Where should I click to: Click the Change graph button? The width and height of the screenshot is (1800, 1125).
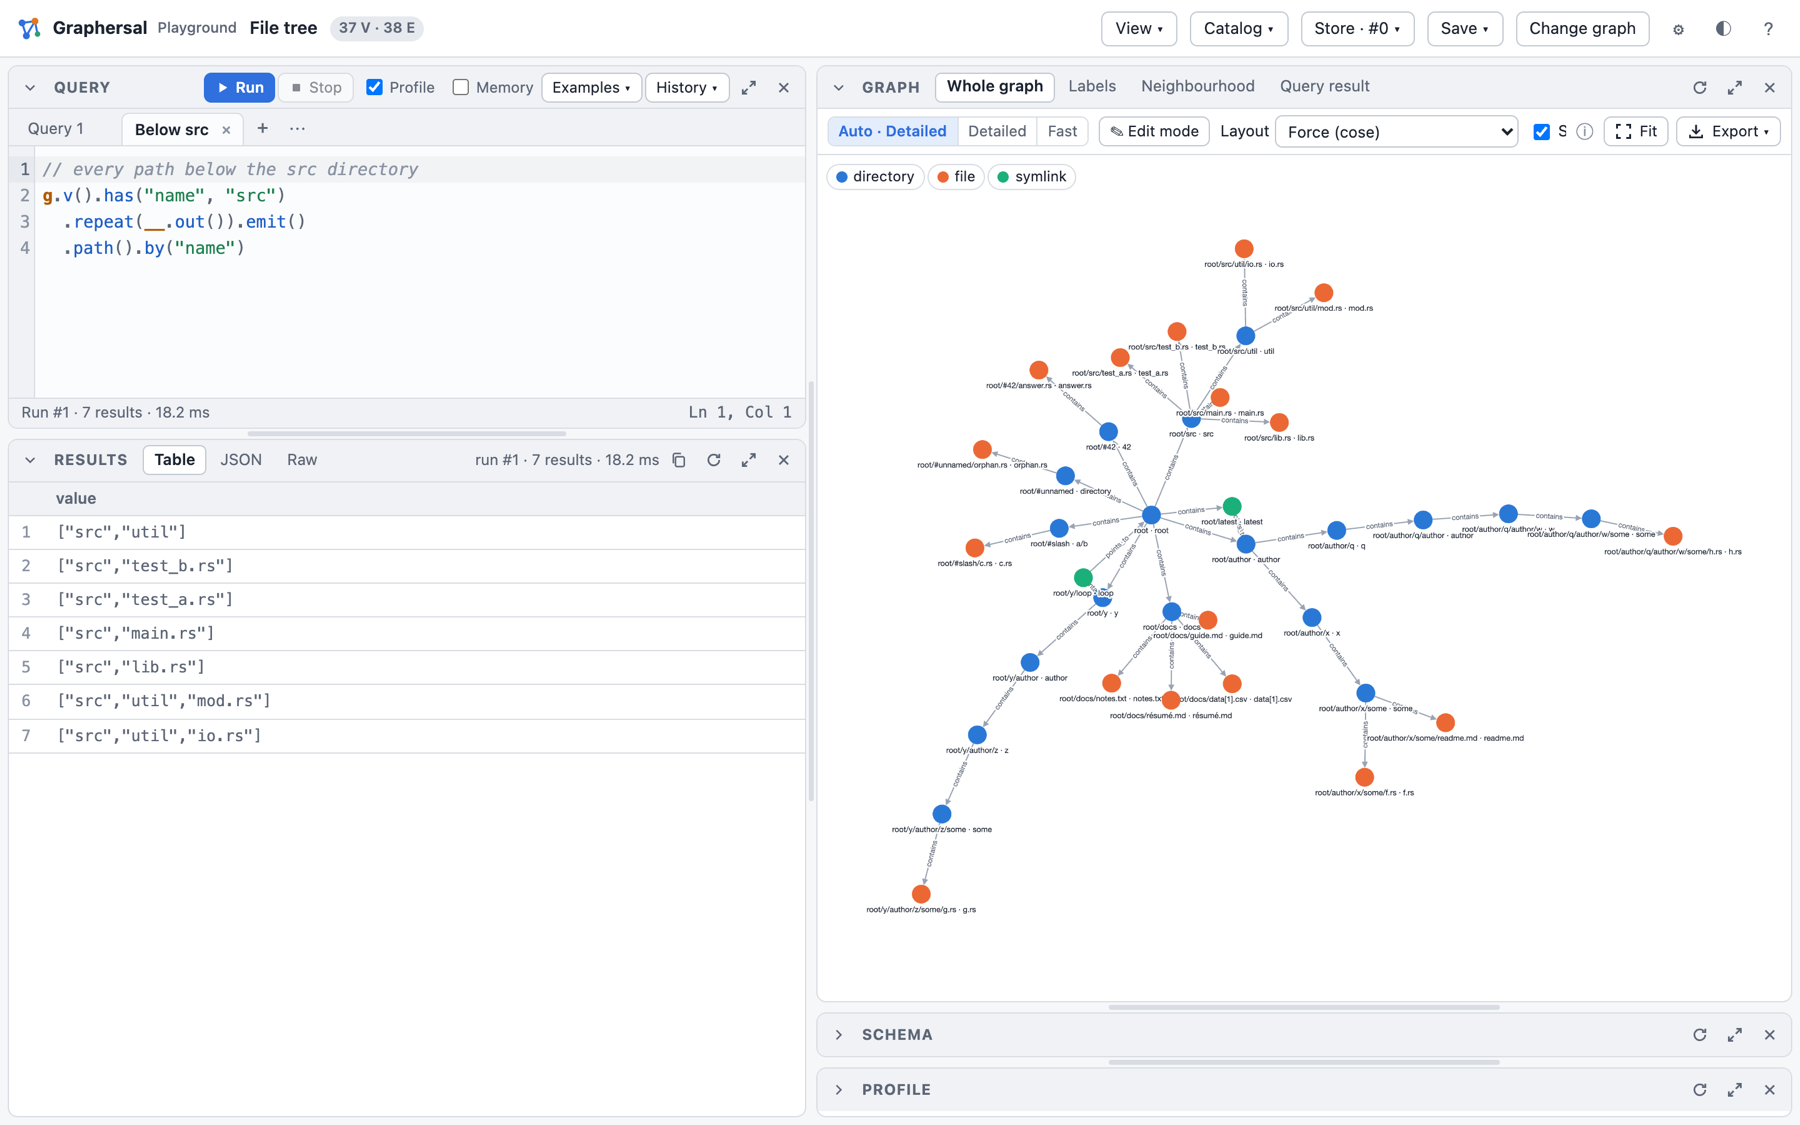[1582, 29]
